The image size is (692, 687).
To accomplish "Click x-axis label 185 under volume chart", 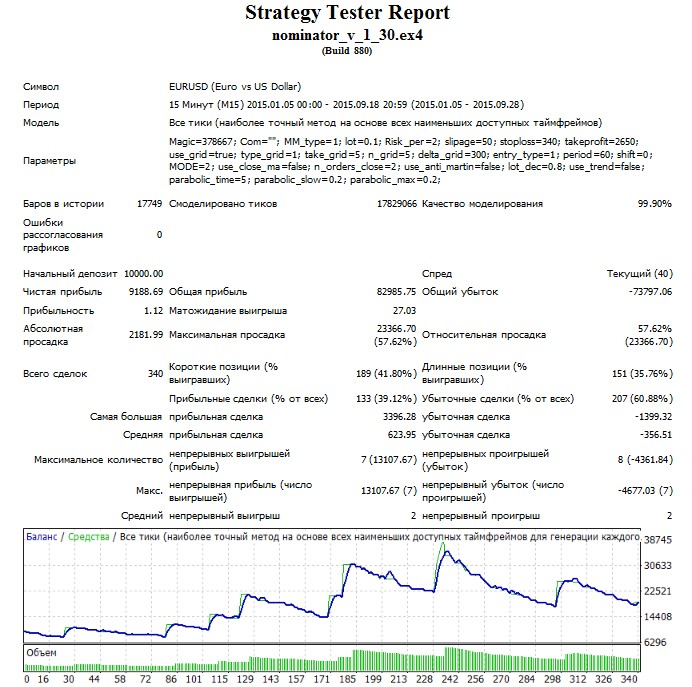I will pos(347,679).
